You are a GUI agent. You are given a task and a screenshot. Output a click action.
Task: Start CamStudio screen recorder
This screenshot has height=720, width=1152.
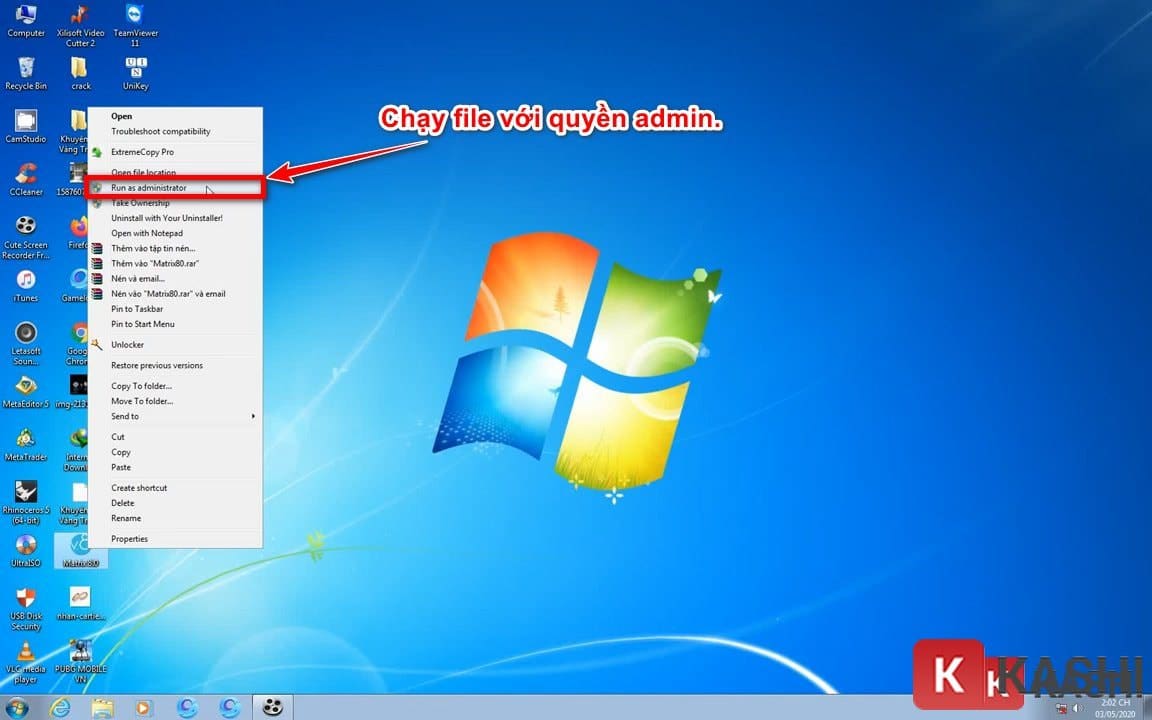click(x=25, y=125)
